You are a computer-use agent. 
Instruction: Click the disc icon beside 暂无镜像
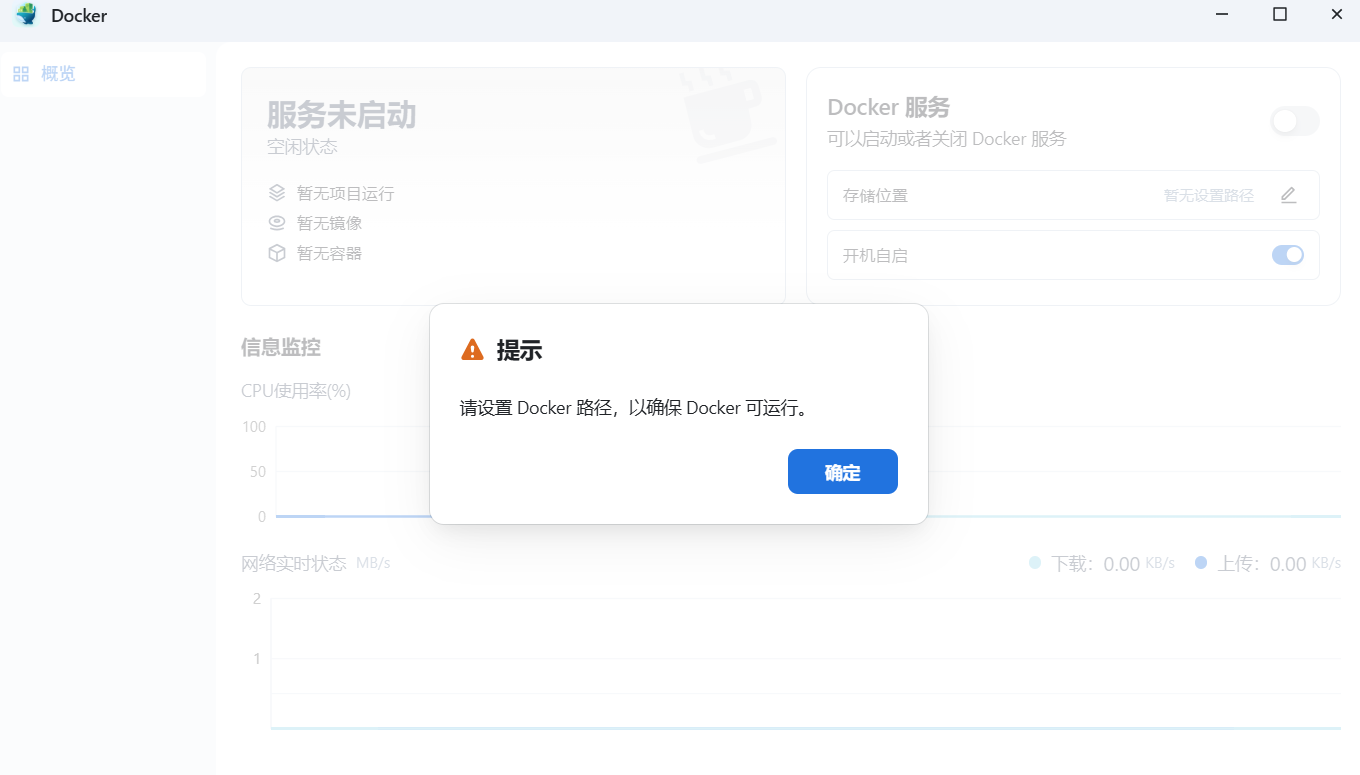pos(277,223)
